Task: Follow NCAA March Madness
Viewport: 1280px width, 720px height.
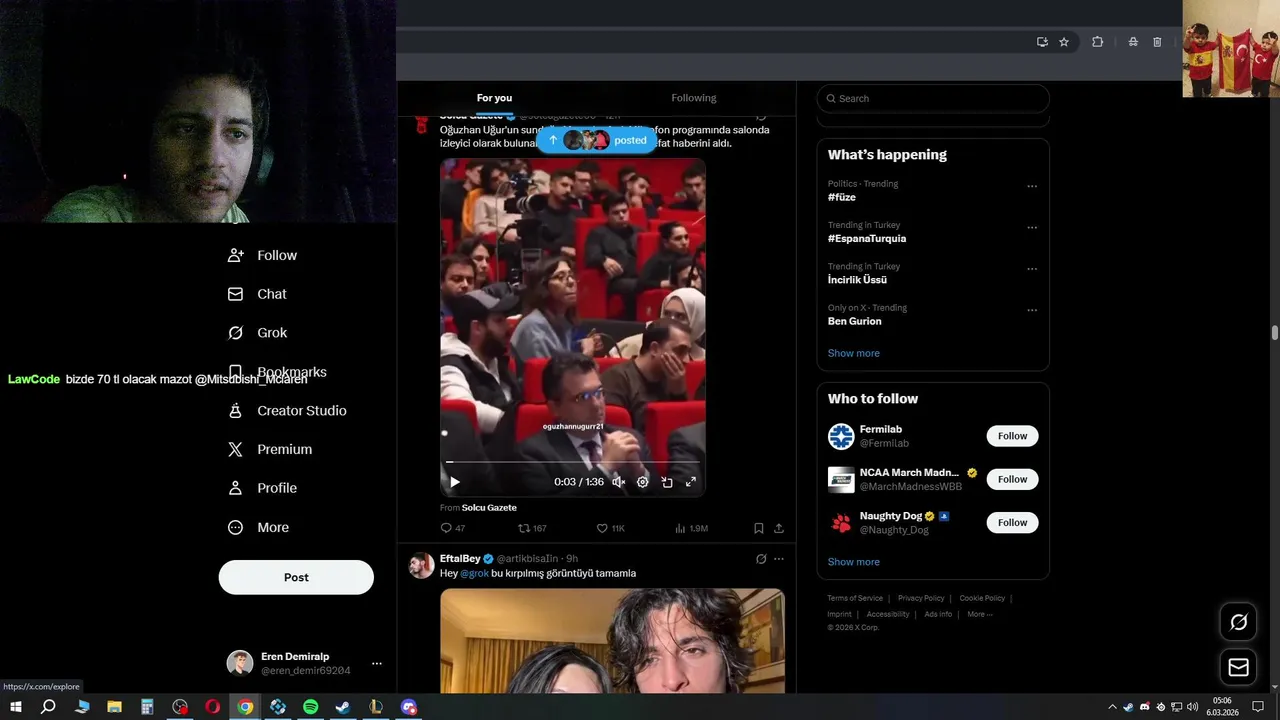Action: pyautogui.click(x=1012, y=479)
